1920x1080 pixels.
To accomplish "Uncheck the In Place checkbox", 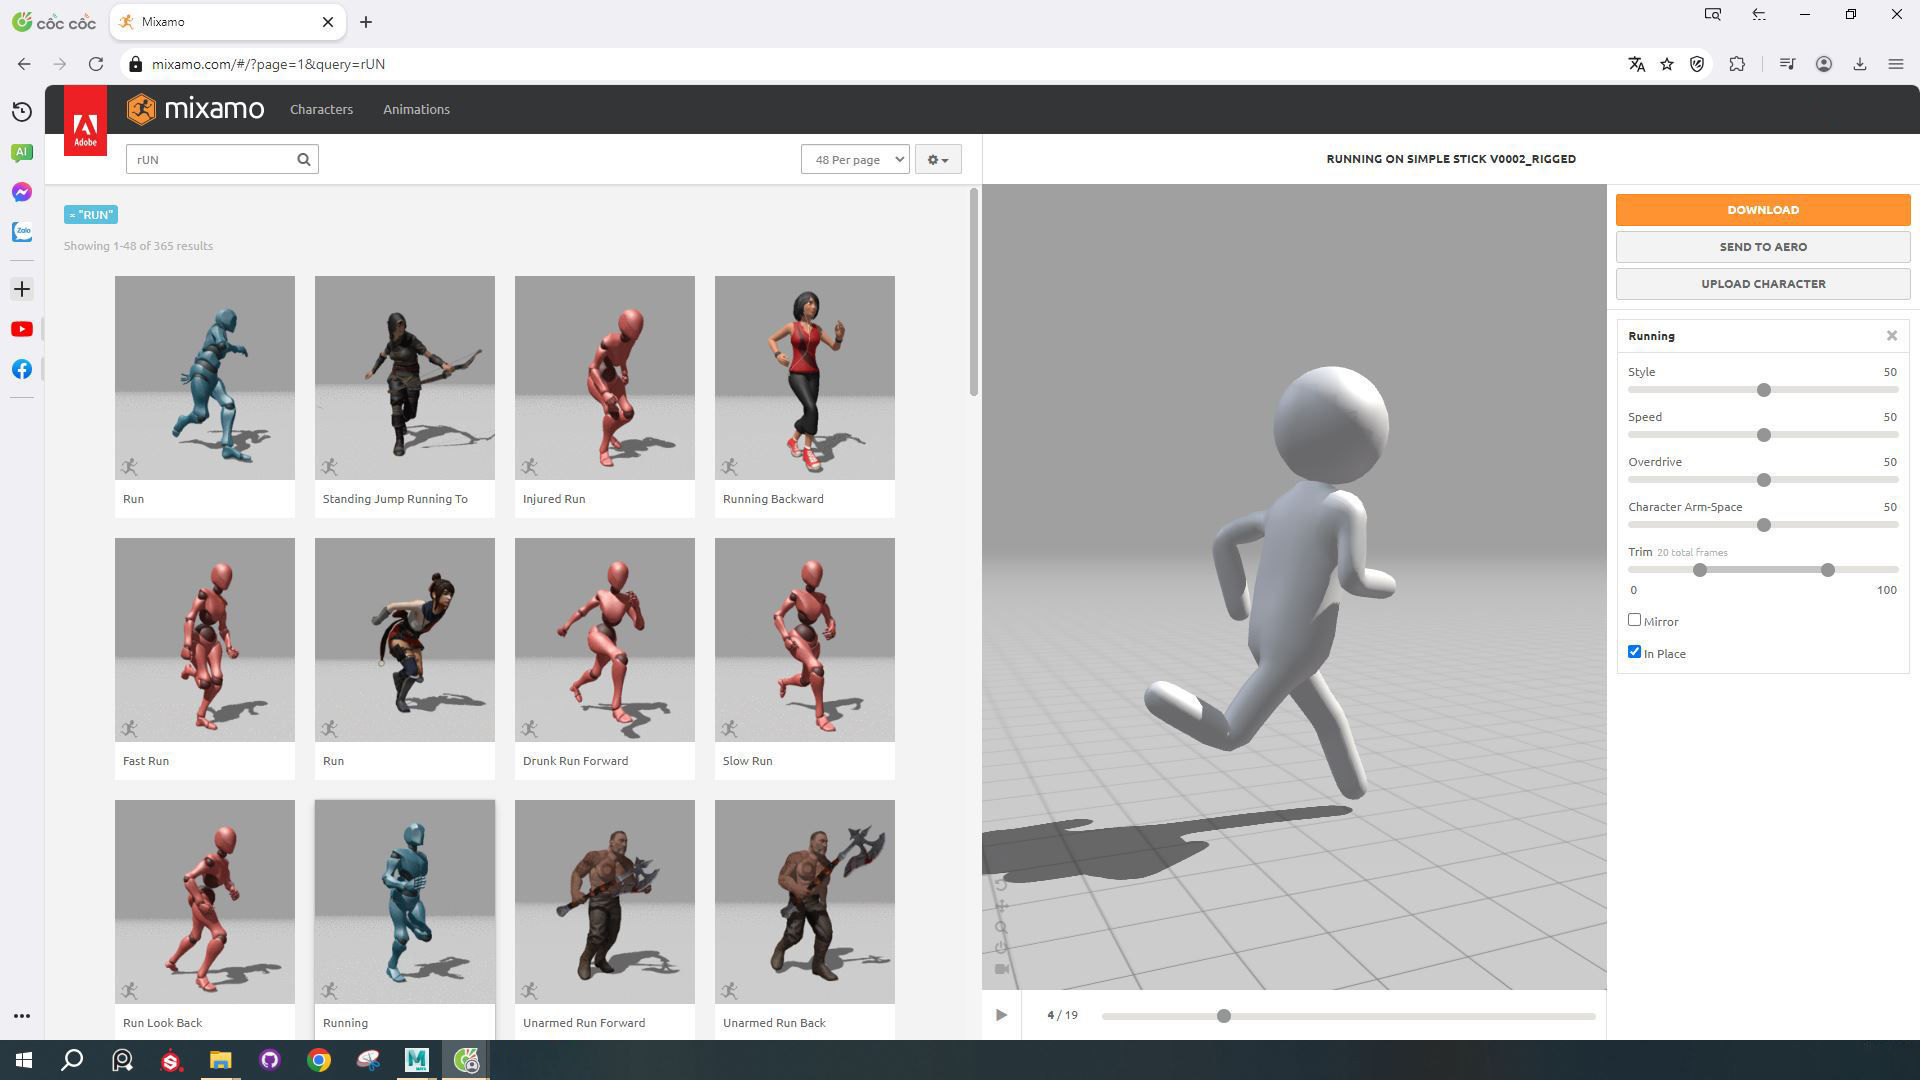I will 1634,652.
